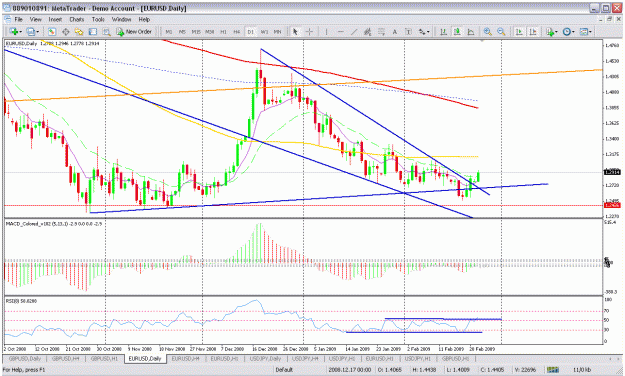Switch to the EURUSD,H4 chart tab
The width and height of the screenshot is (625, 376).
pos(185,358)
